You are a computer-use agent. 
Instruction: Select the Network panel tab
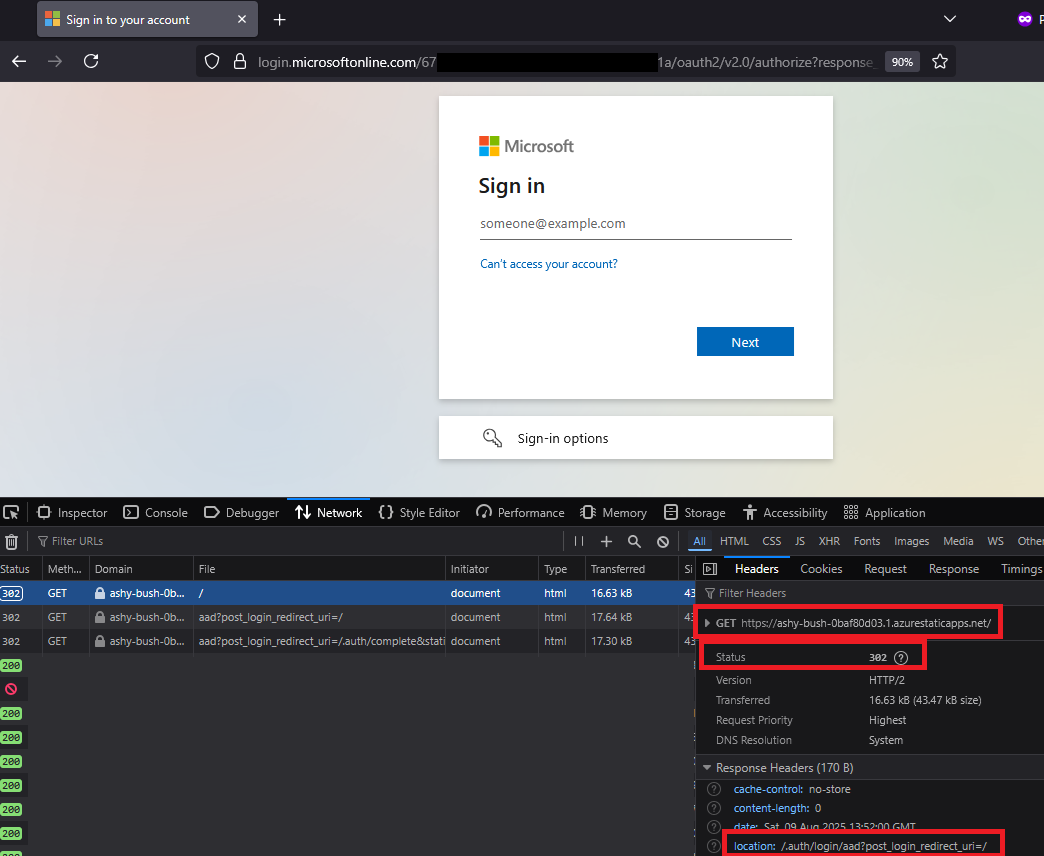click(329, 513)
